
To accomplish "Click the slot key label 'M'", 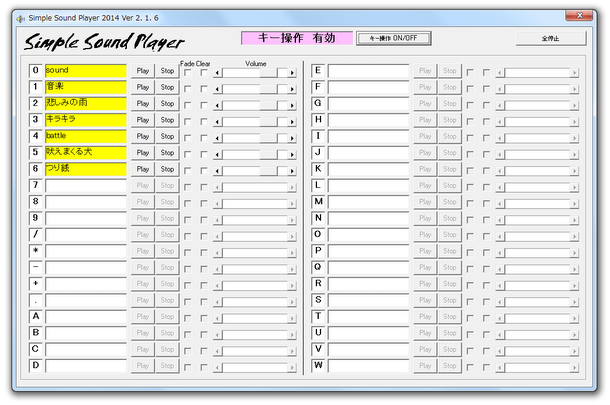I will pos(318,202).
